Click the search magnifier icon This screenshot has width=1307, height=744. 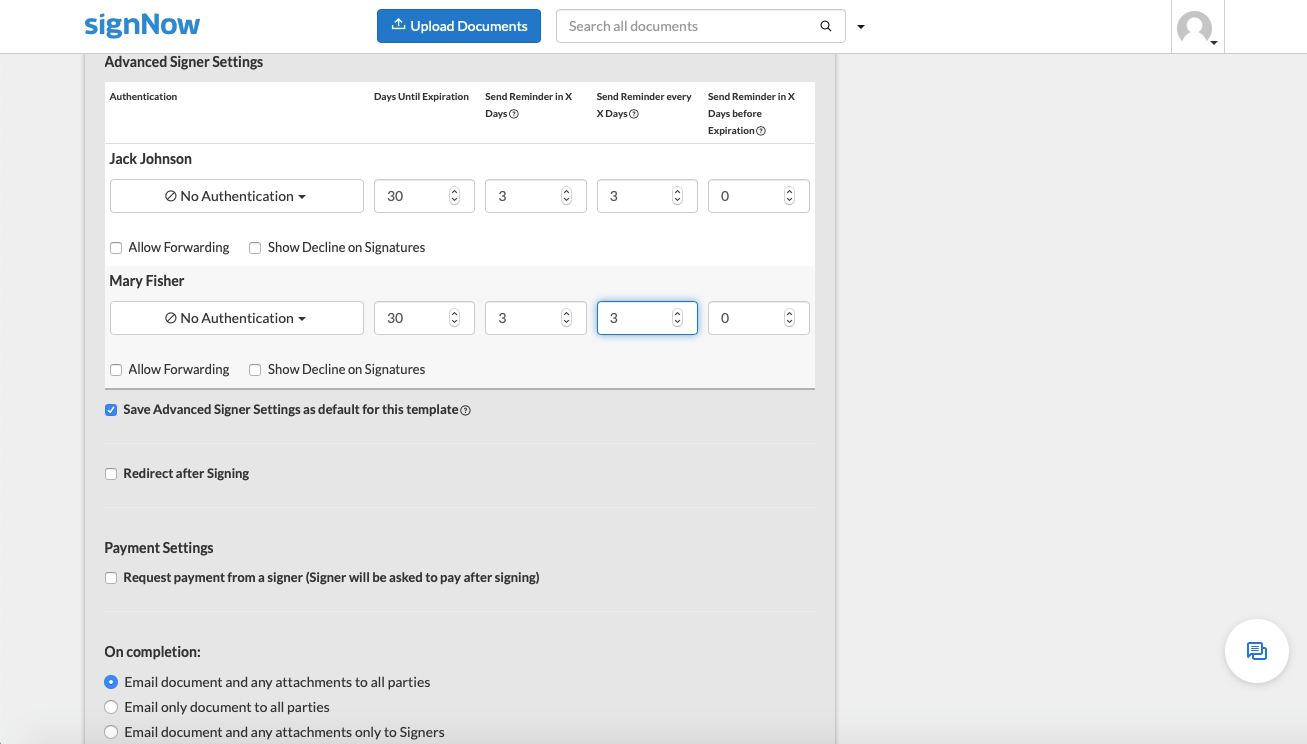(x=825, y=27)
